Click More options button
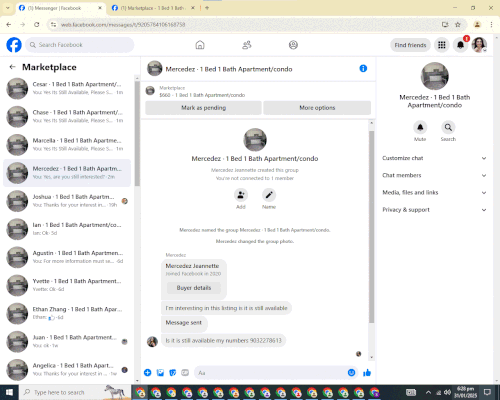This screenshot has width=500, height=400. [317, 108]
